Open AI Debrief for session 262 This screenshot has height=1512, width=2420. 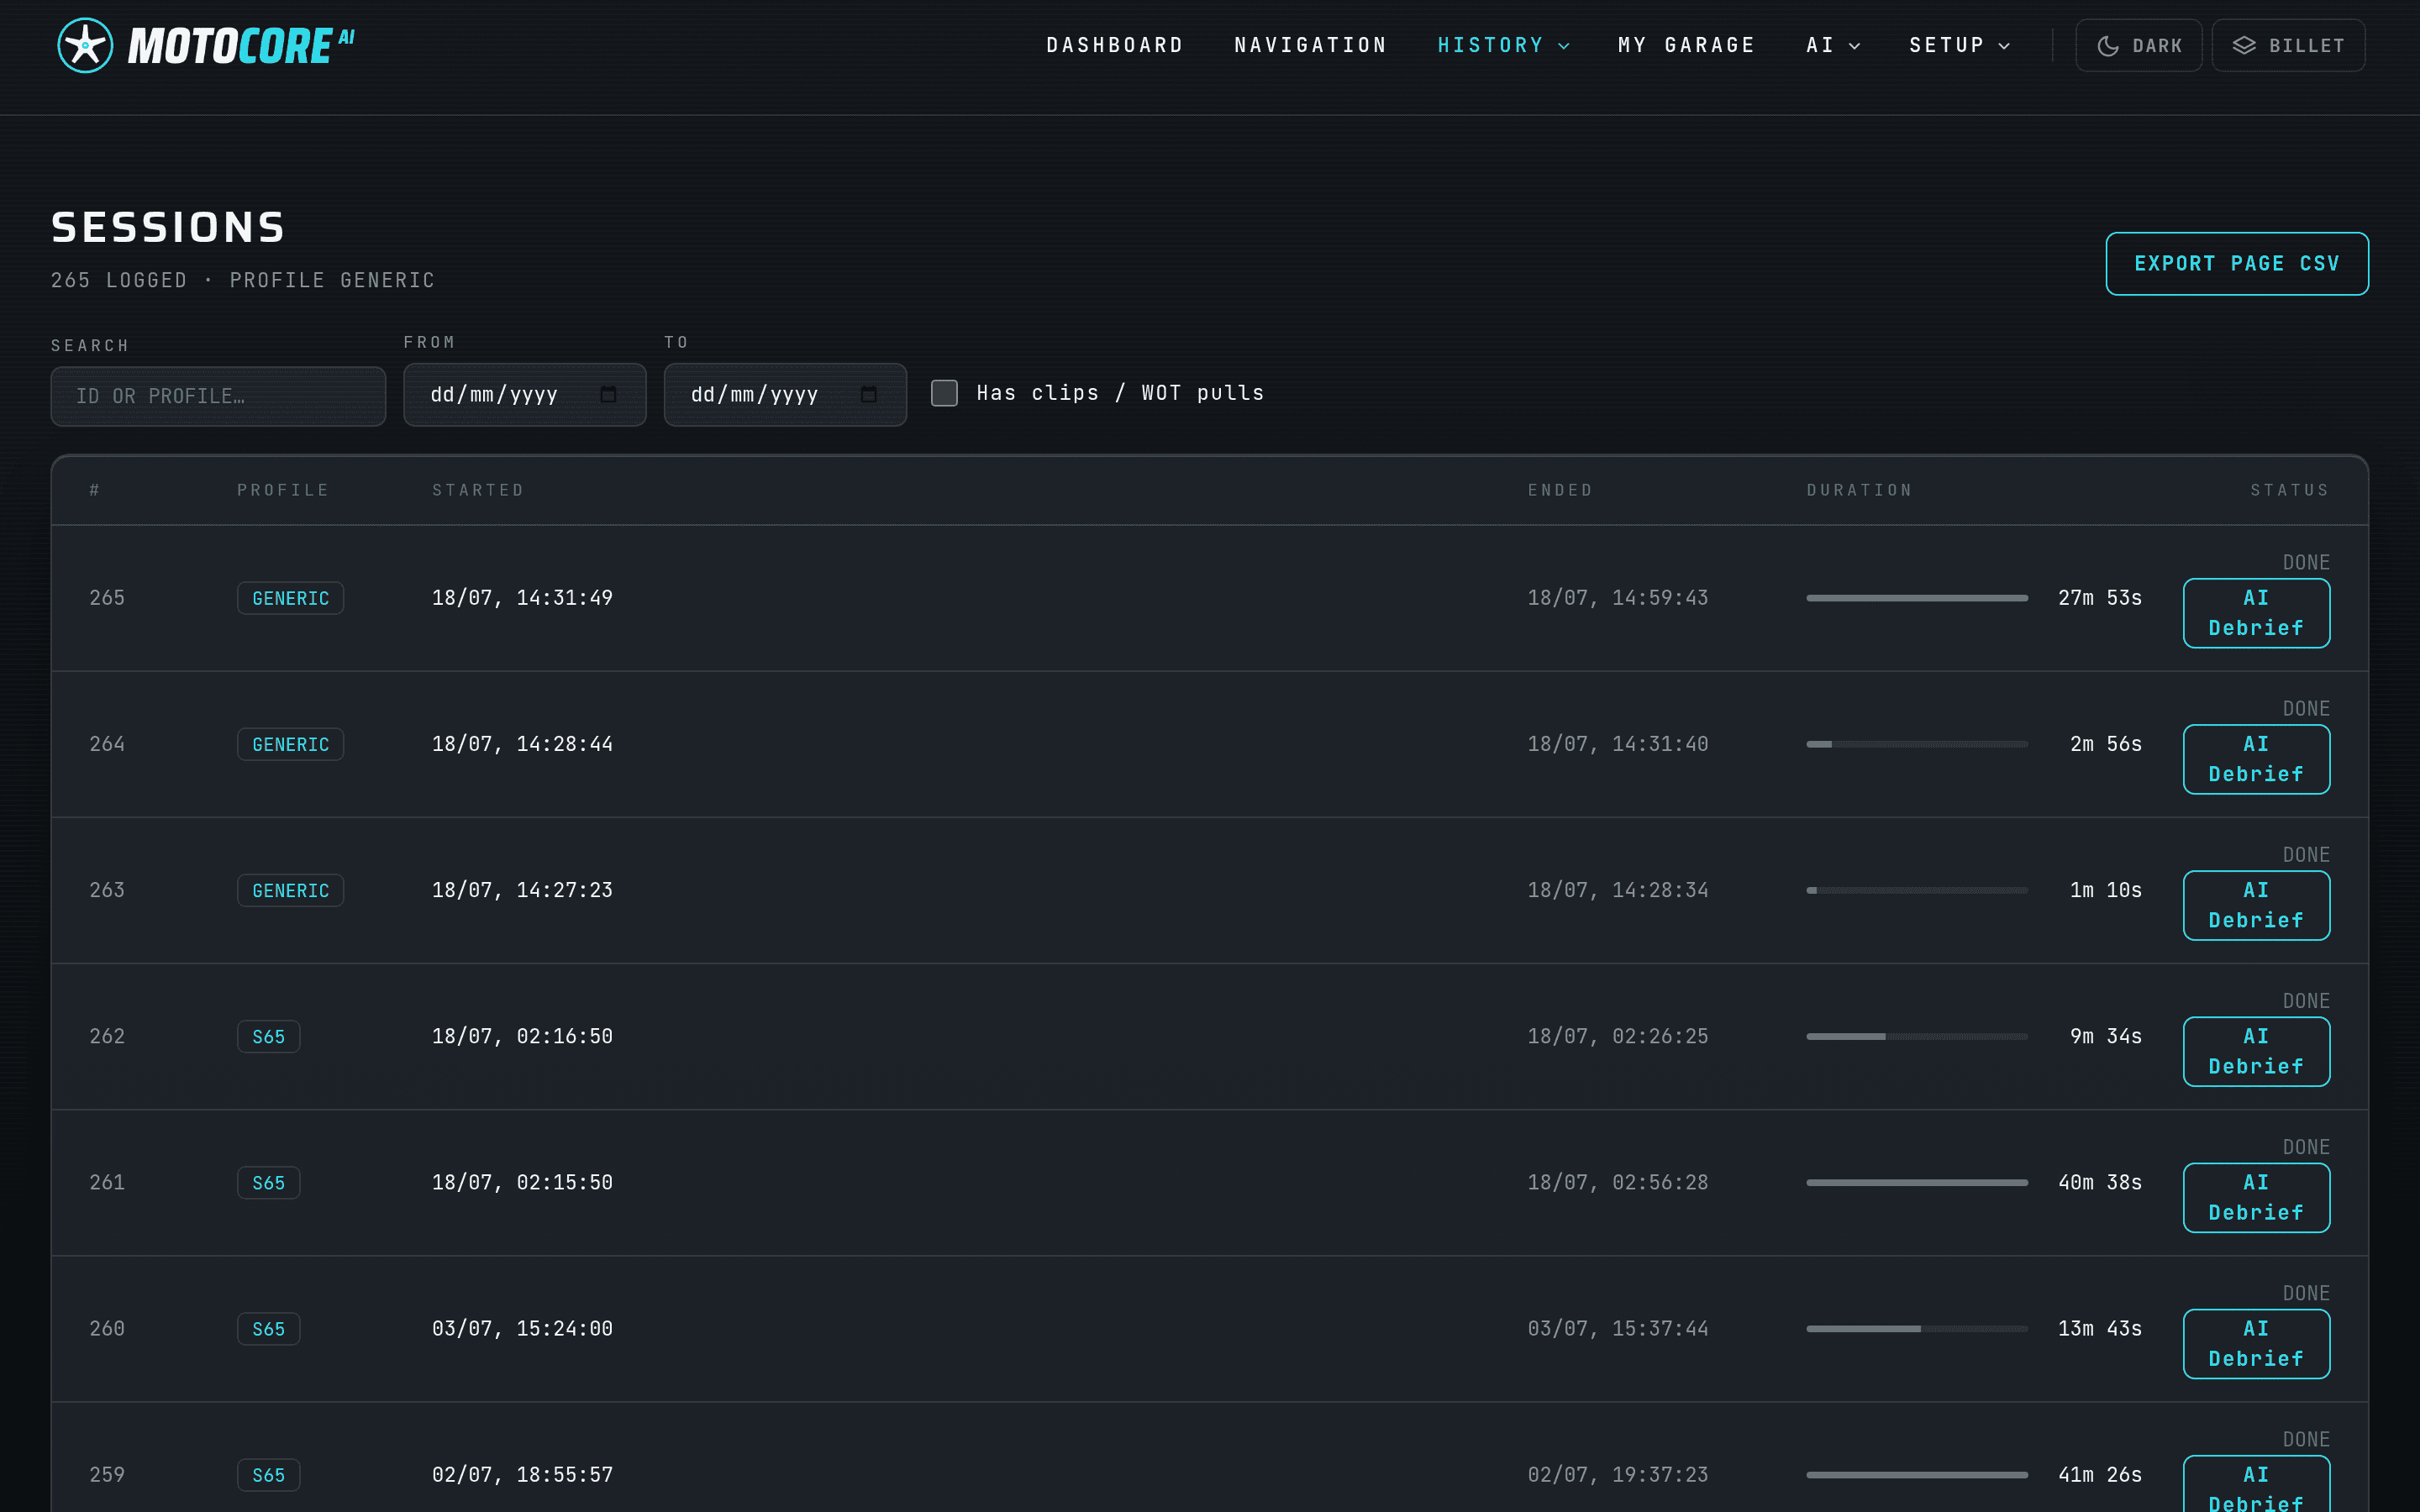point(2256,1051)
